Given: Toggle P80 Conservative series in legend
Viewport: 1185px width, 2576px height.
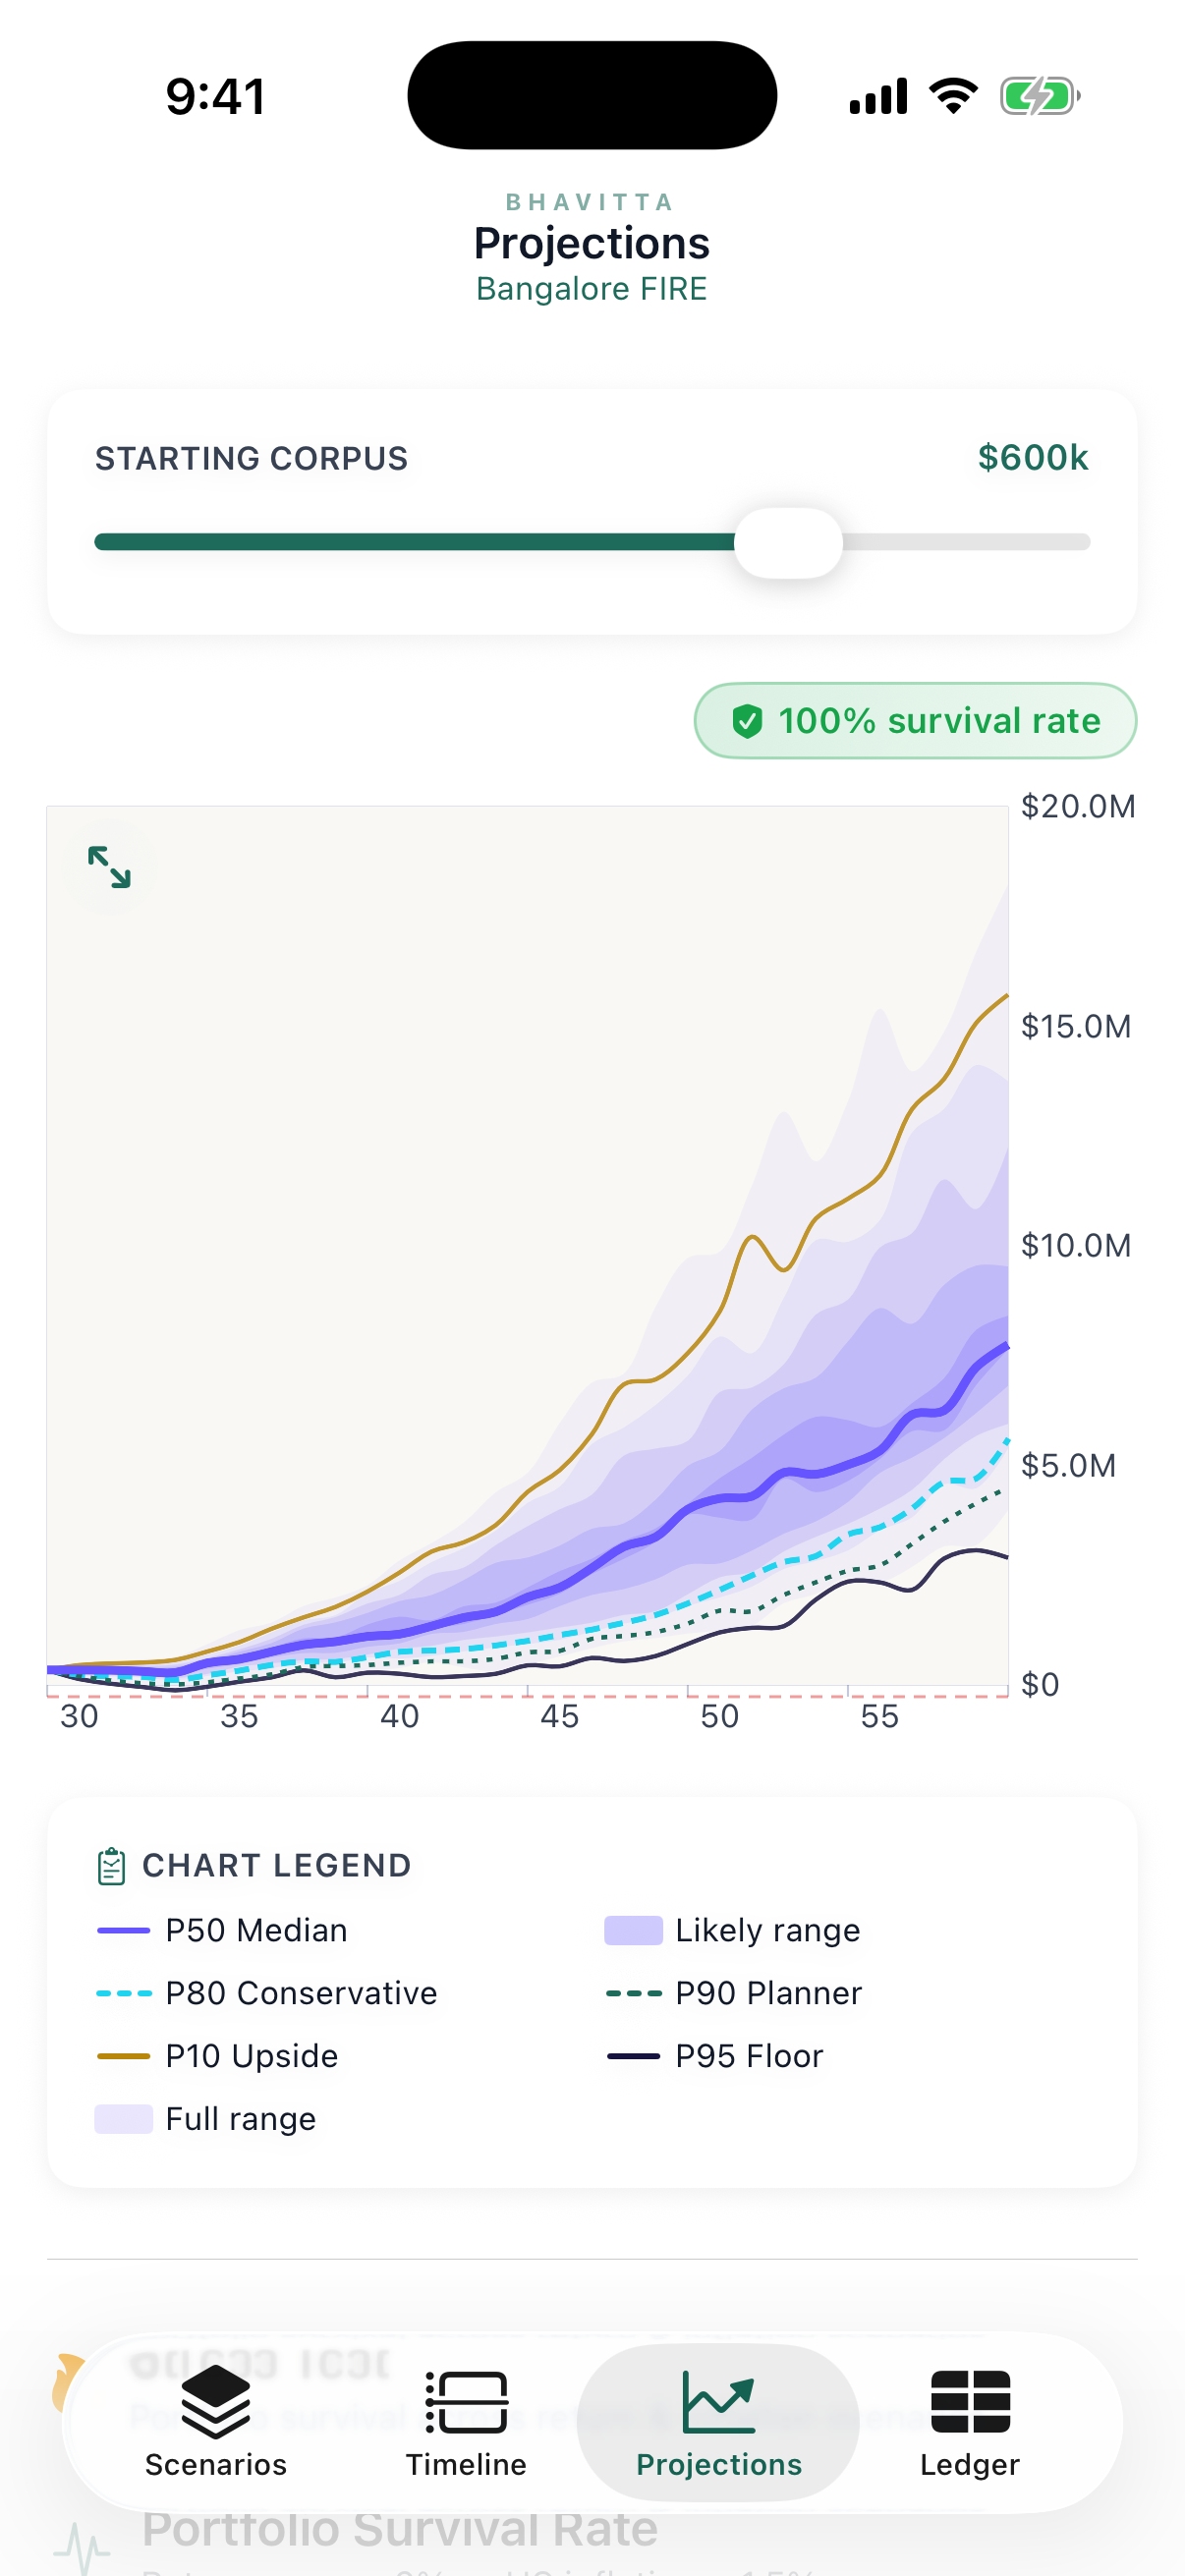Looking at the screenshot, I should [x=267, y=1993].
